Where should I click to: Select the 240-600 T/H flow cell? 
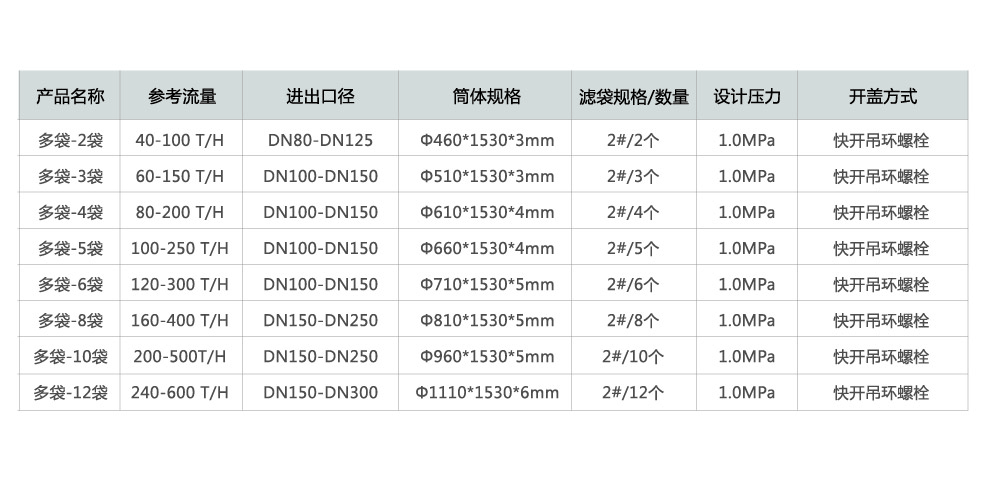click(x=181, y=393)
